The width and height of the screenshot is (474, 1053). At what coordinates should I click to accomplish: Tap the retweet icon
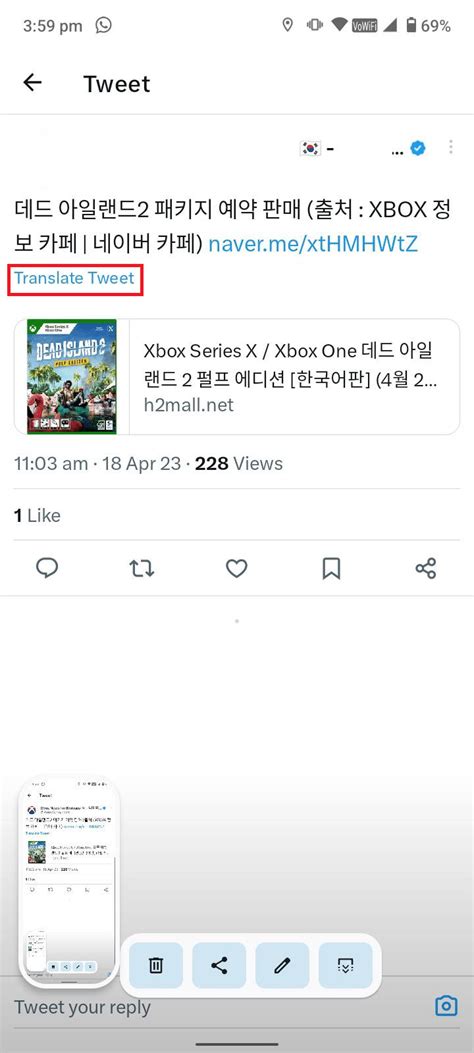(x=142, y=569)
